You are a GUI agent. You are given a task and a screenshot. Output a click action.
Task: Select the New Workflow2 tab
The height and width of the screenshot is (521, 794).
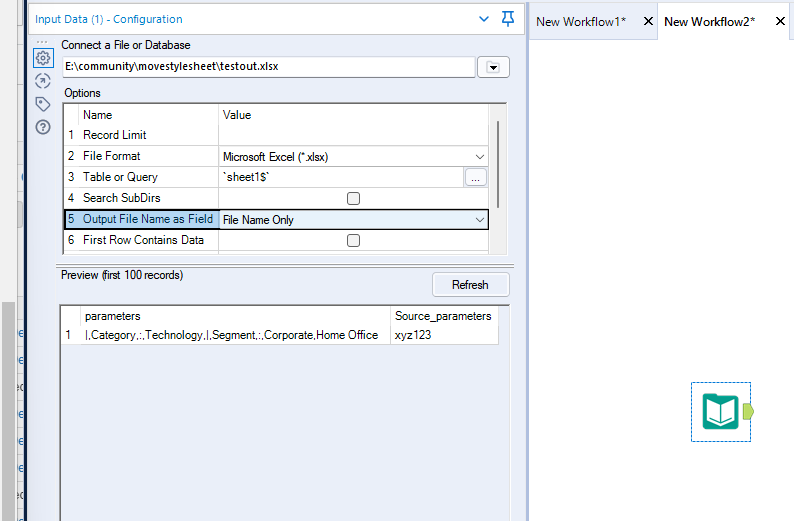[x=709, y=21]
